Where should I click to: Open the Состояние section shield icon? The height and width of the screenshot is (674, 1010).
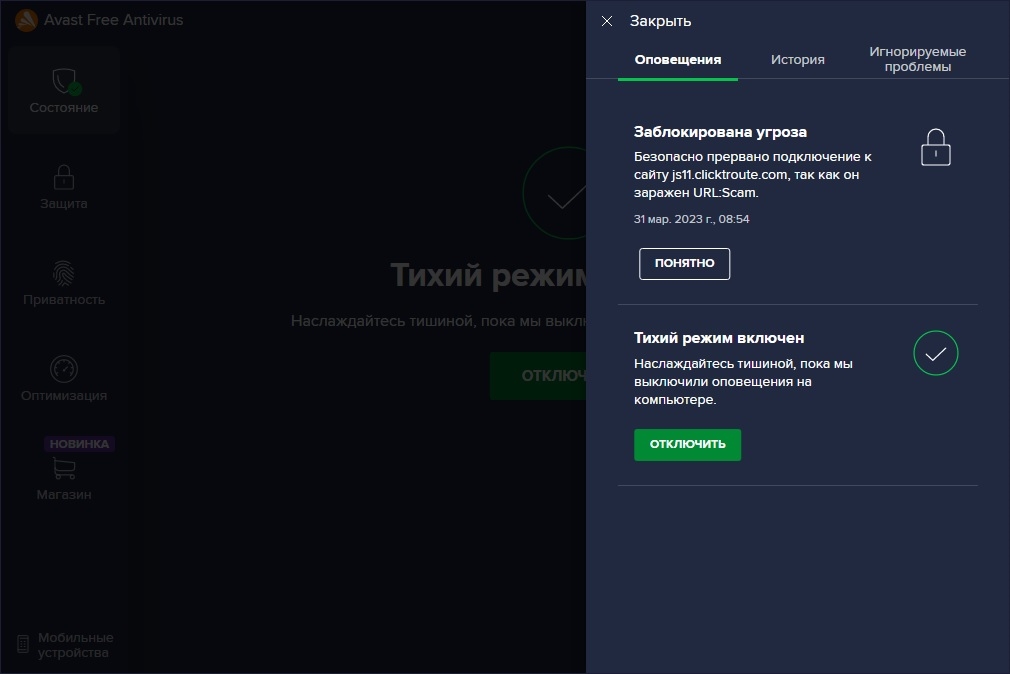click(64, 80)
